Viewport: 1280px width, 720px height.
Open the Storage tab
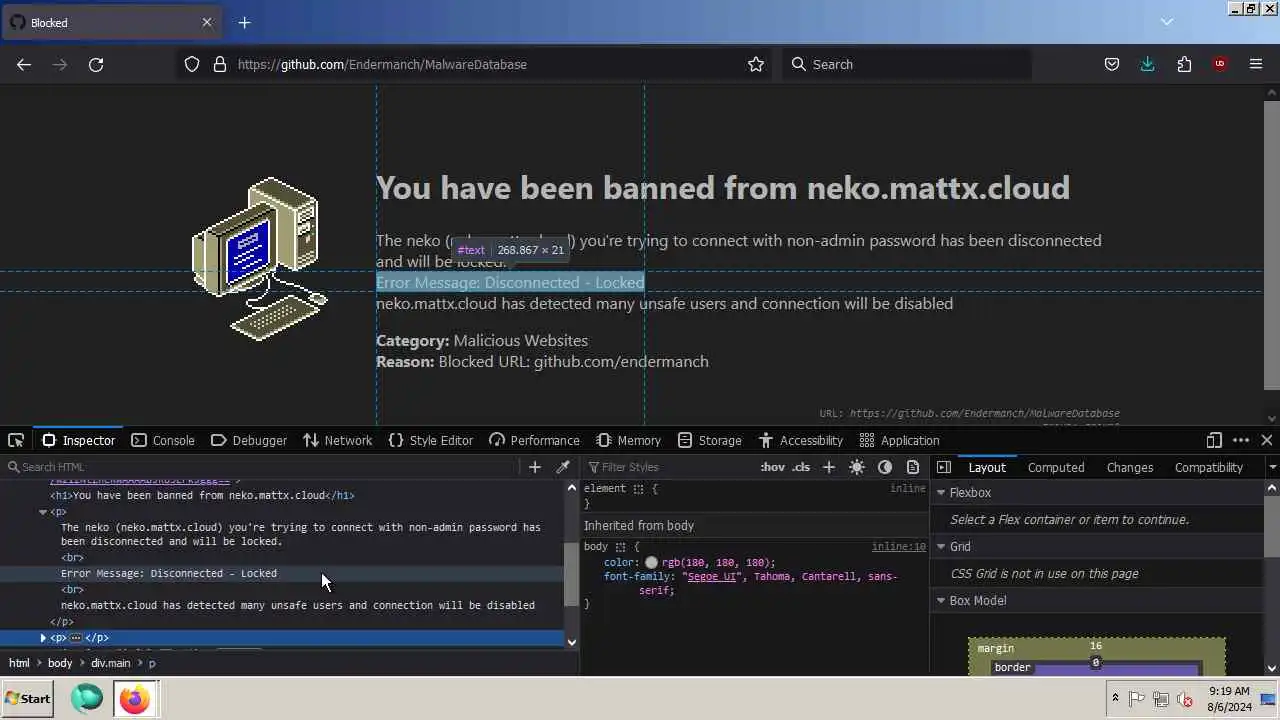coord(710,440)
